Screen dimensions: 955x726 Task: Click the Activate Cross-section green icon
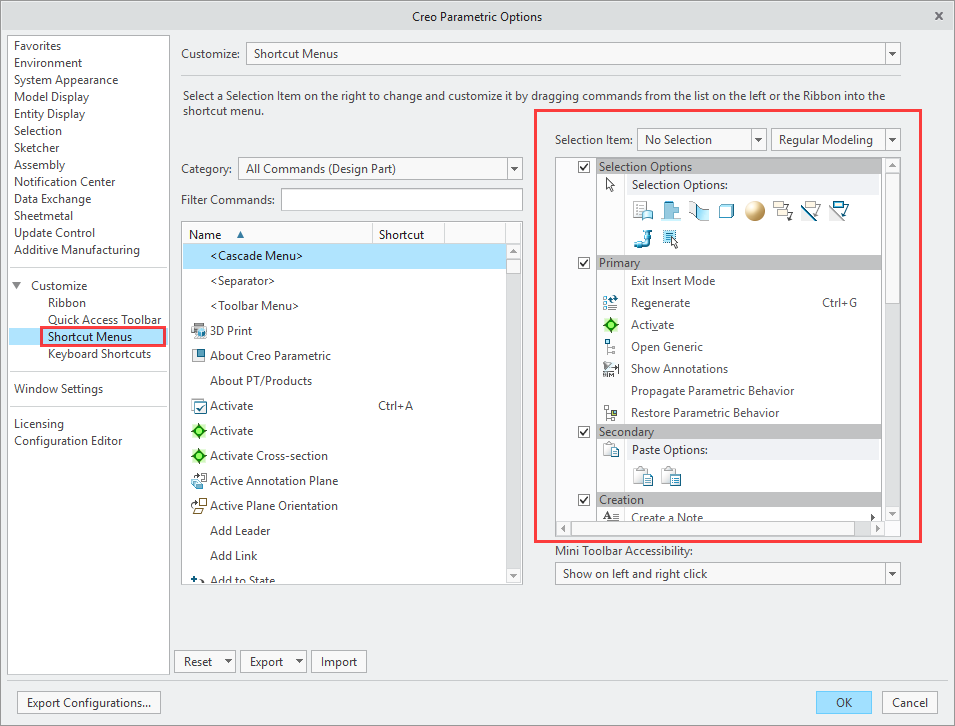point(199,456)
